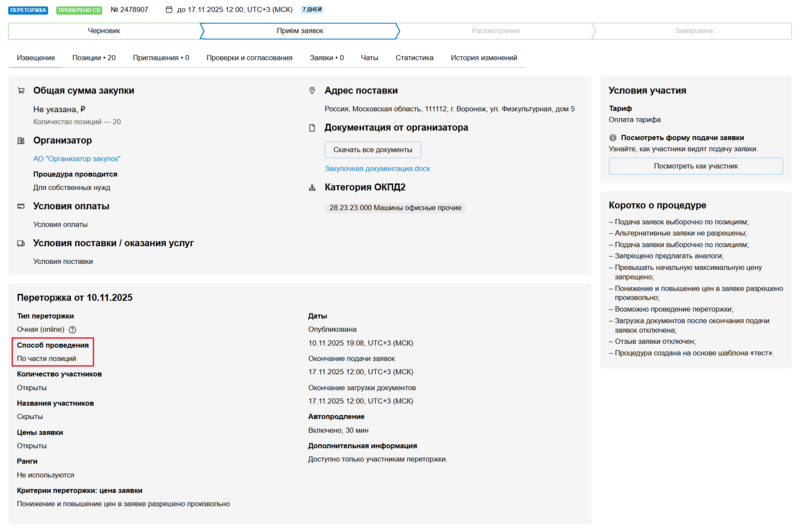Click the help icon next to Очная (online)

click(x=72, y=329)
